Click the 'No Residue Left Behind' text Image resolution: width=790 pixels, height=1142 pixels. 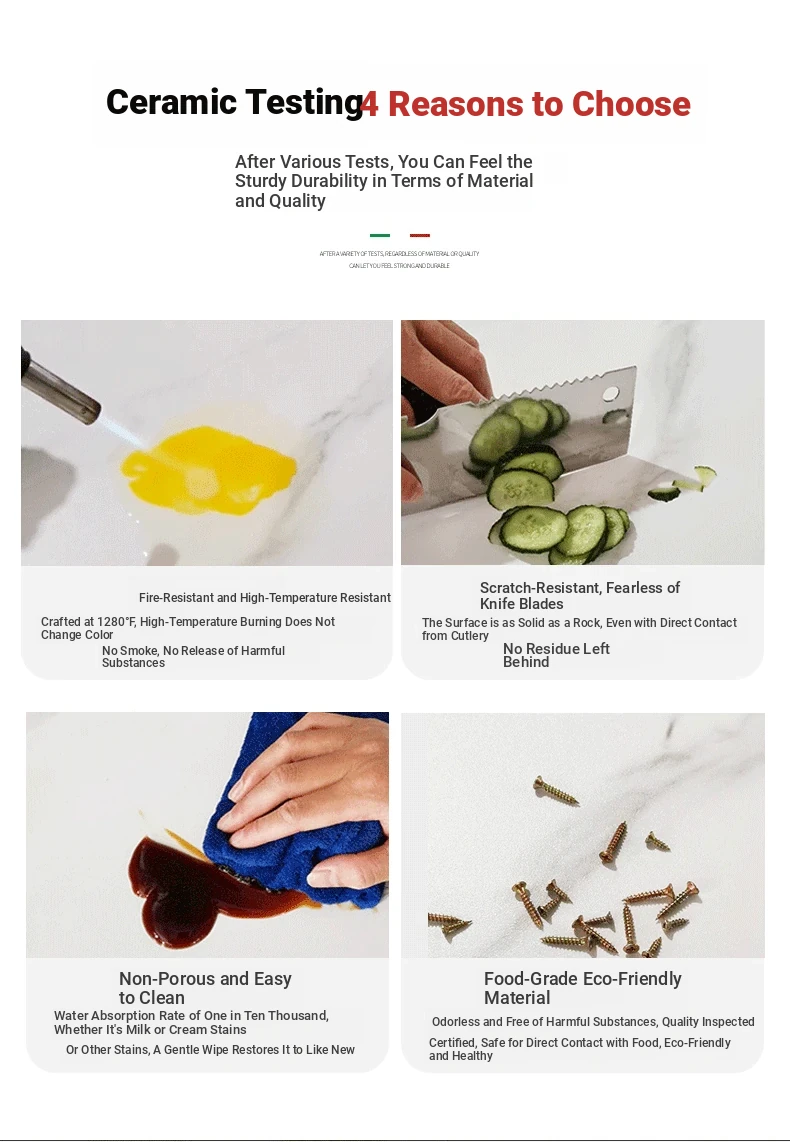tap(556, 655)
